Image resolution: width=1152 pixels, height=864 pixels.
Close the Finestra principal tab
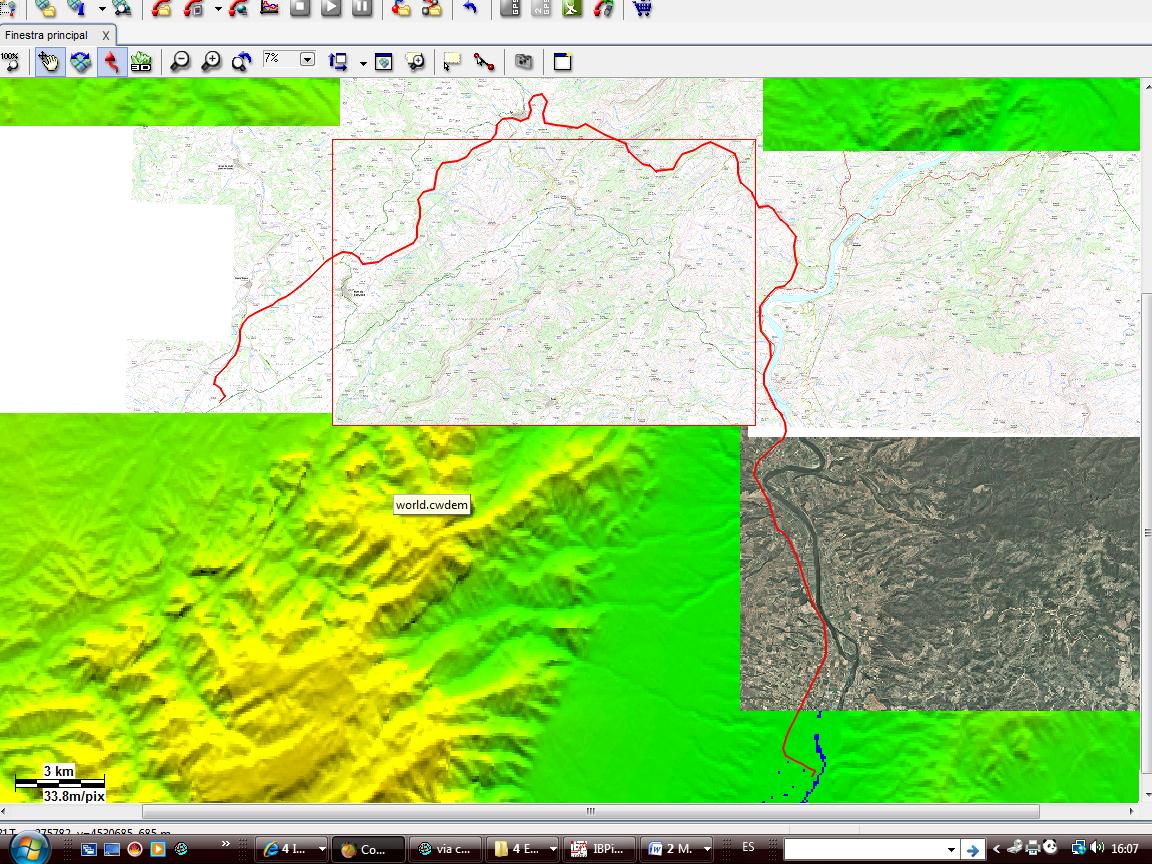(106, 35)
